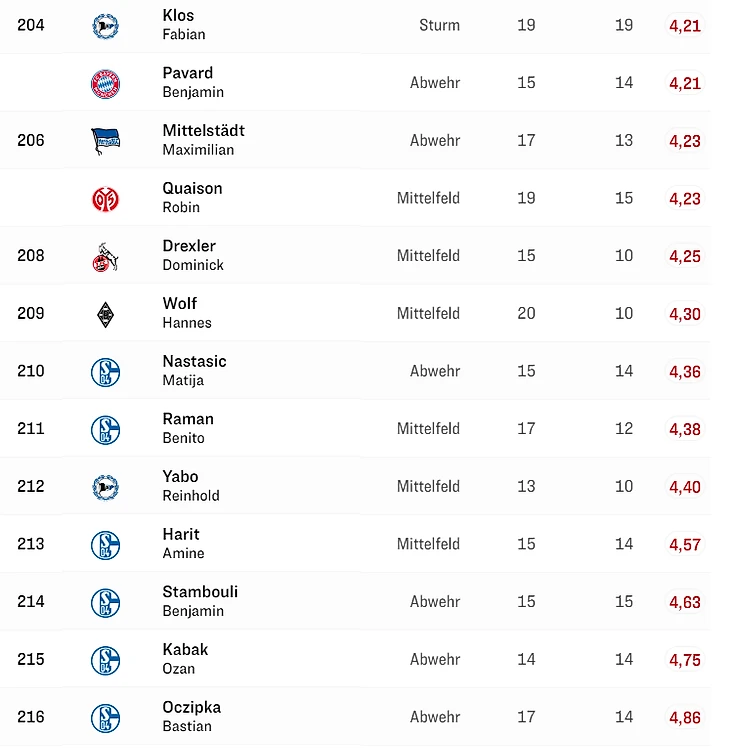Open Pavard Benjamin player profile
The height and width of the screenshot is (748, 730).
click(193, 82)
